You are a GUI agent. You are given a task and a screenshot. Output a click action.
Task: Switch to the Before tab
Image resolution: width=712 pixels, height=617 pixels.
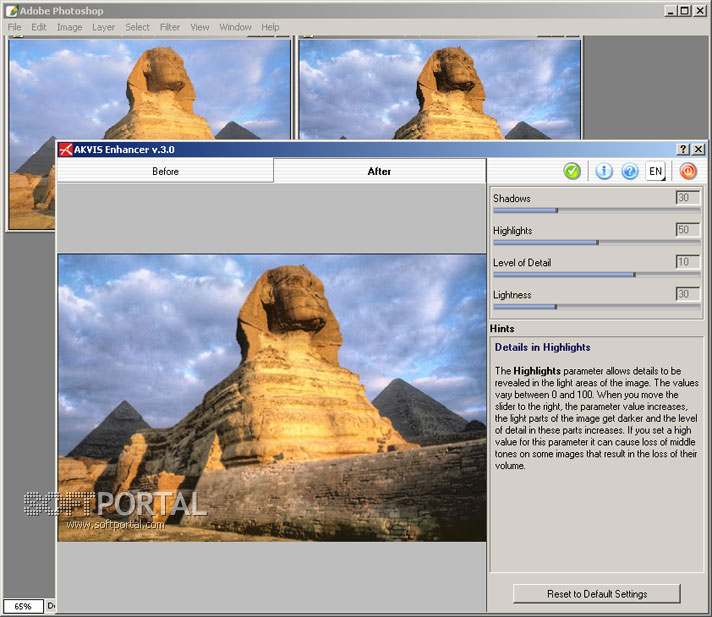point(165,171)
